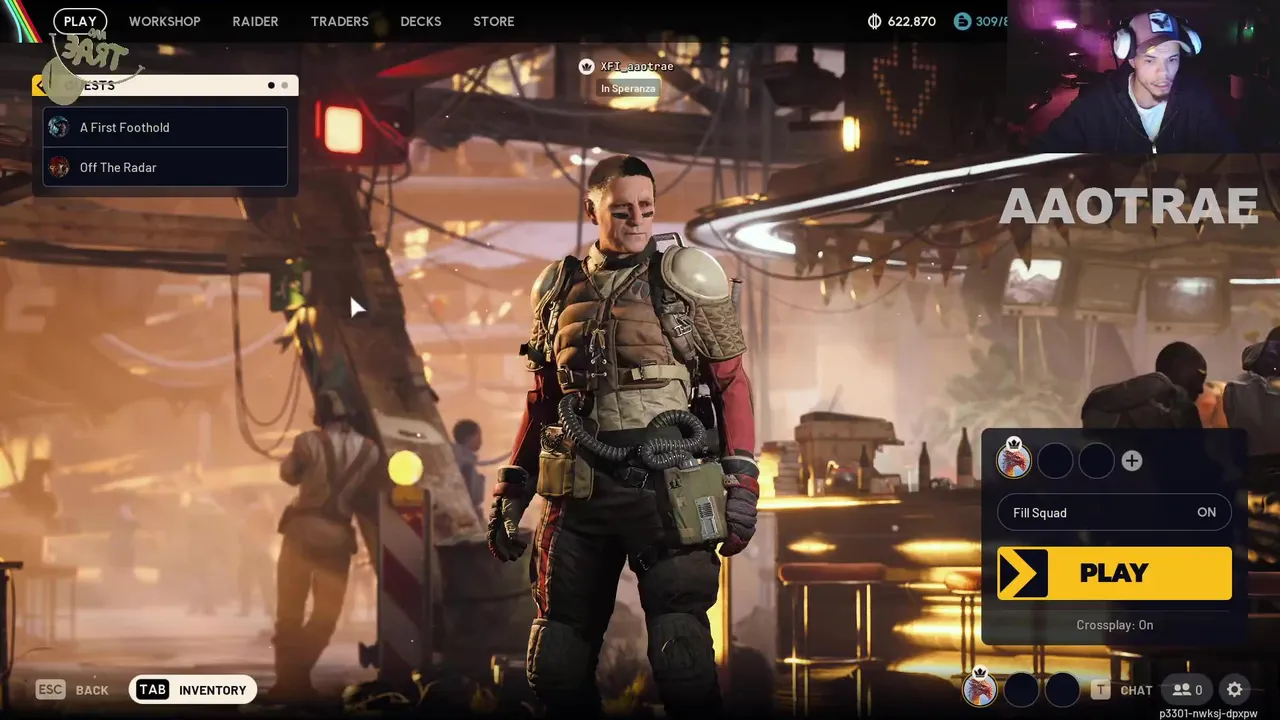
Task: Toggle Fill Squad ON setting
Action: pos(1114,513)
